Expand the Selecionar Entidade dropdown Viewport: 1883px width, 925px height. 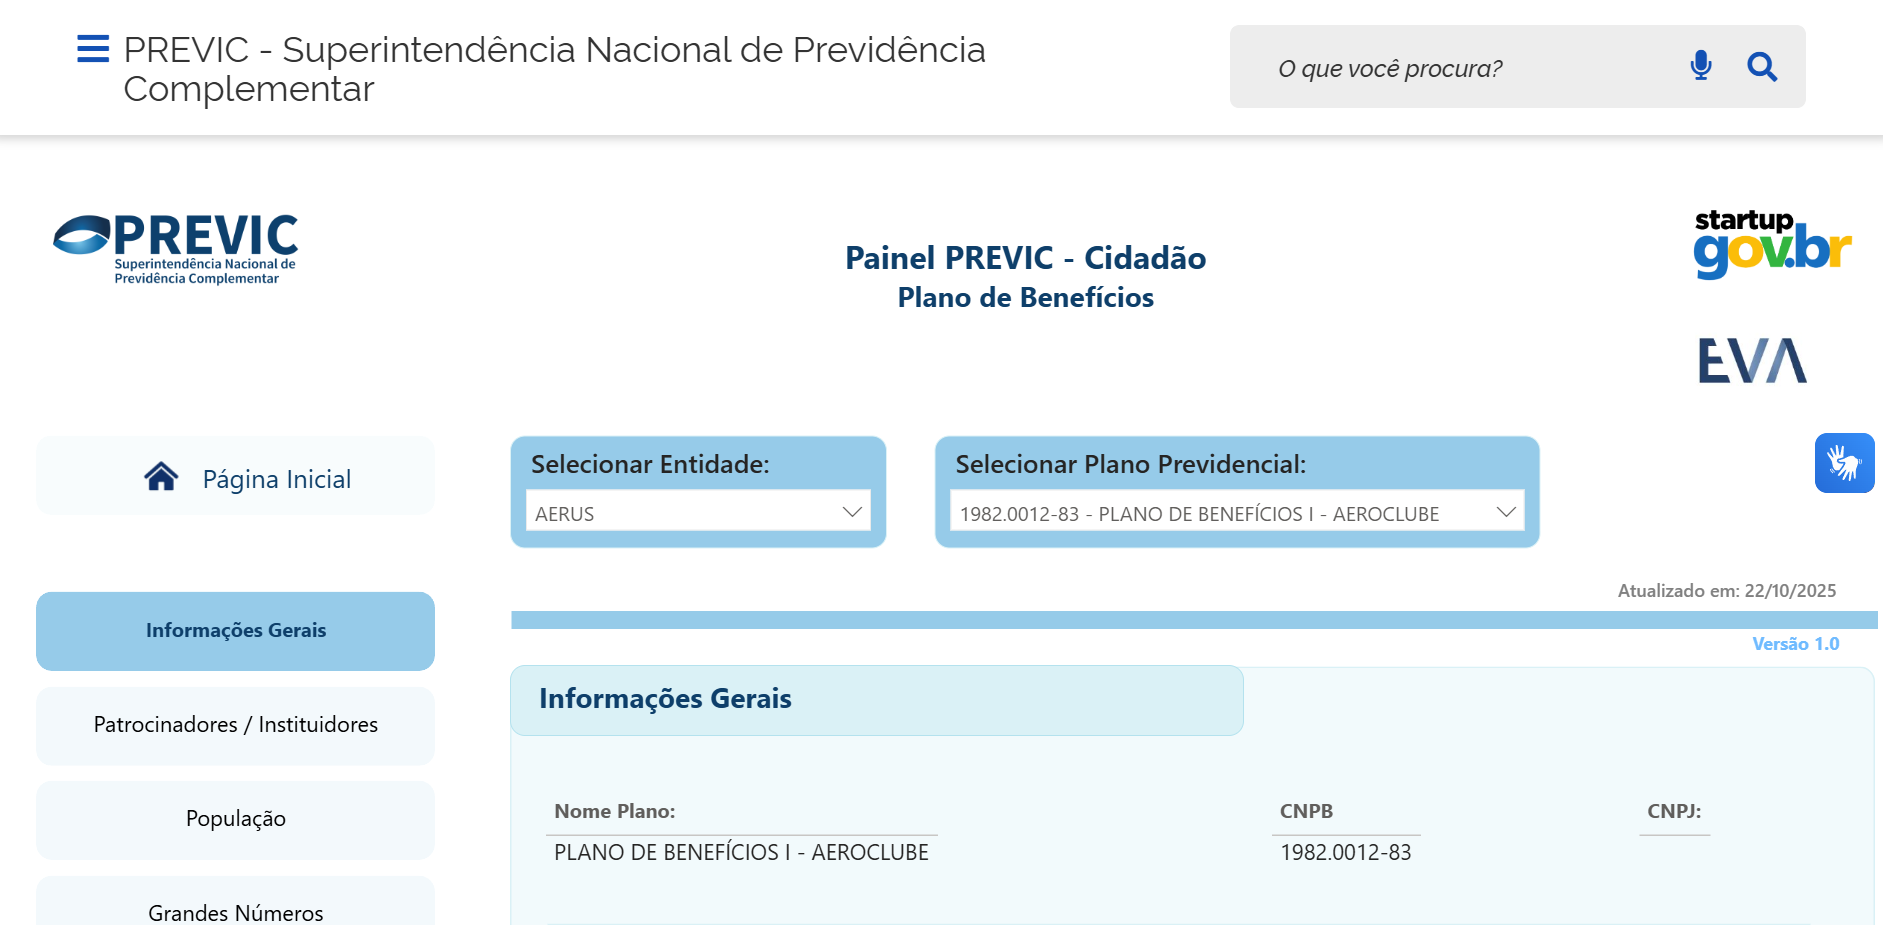point(697,511)
